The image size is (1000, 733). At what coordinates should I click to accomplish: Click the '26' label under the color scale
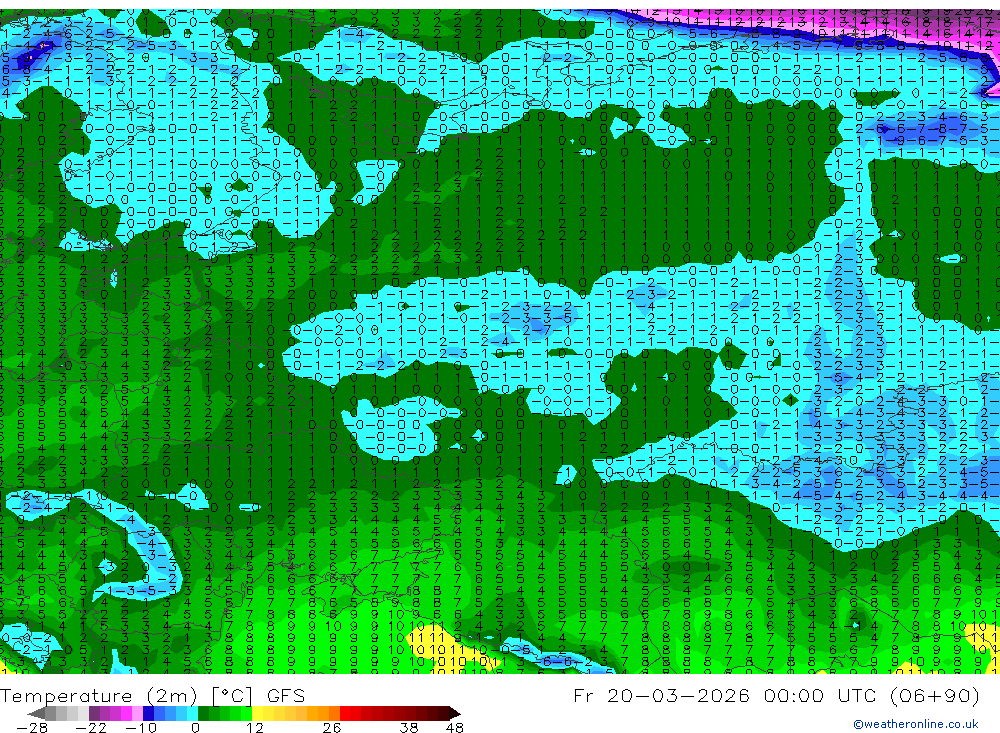(332, 727)
